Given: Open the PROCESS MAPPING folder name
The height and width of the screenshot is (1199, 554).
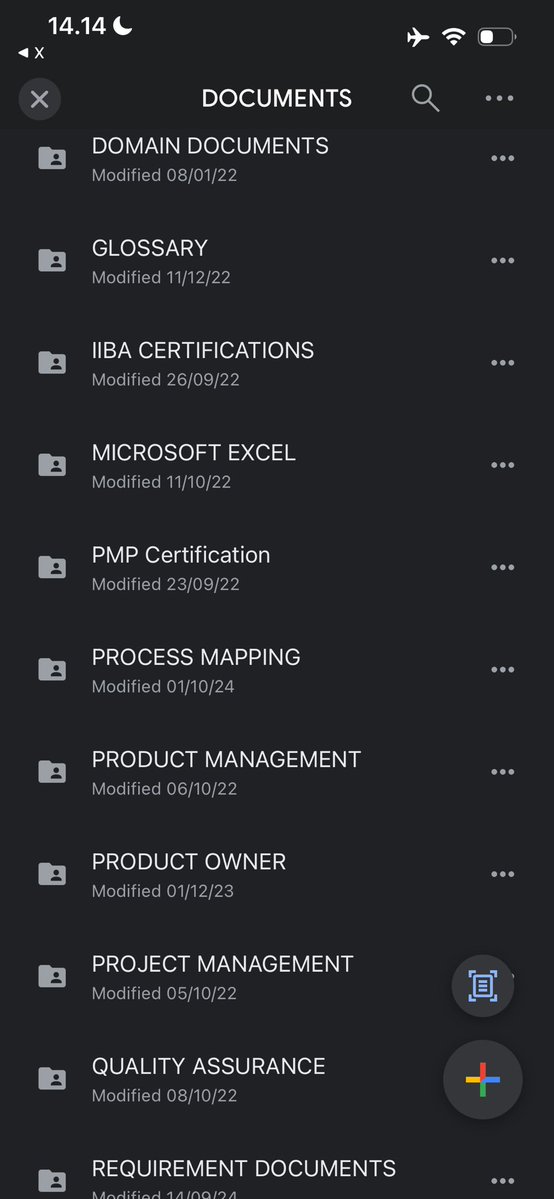Looking at the screenshot, I should click(196, 657).
